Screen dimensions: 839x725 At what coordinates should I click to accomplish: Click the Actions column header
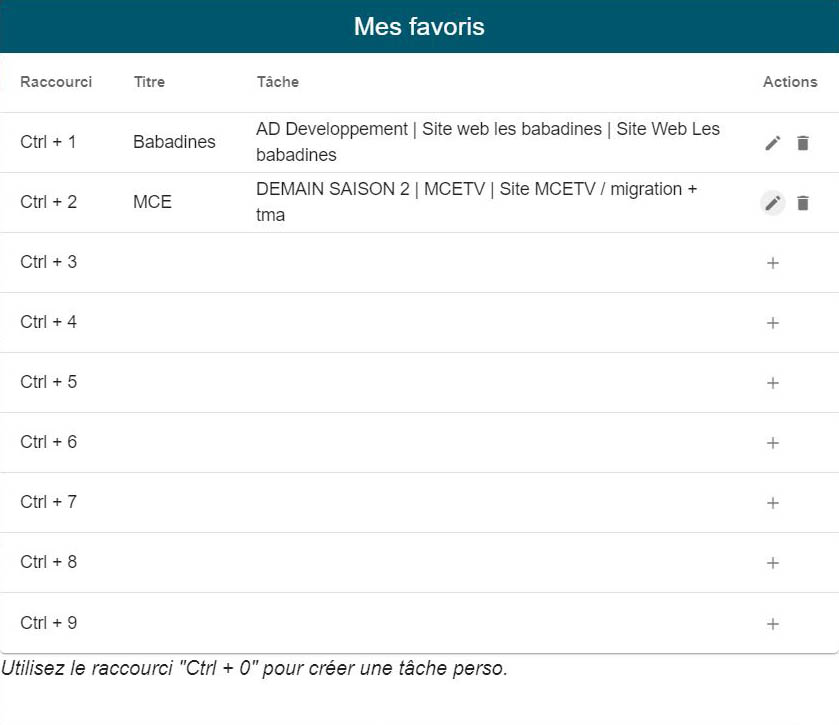[x=790, y=82]
